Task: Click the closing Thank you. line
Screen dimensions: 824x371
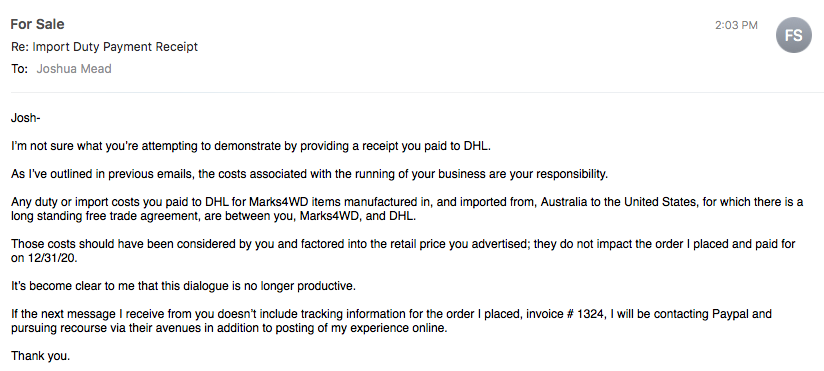Action: coord(40,356)
